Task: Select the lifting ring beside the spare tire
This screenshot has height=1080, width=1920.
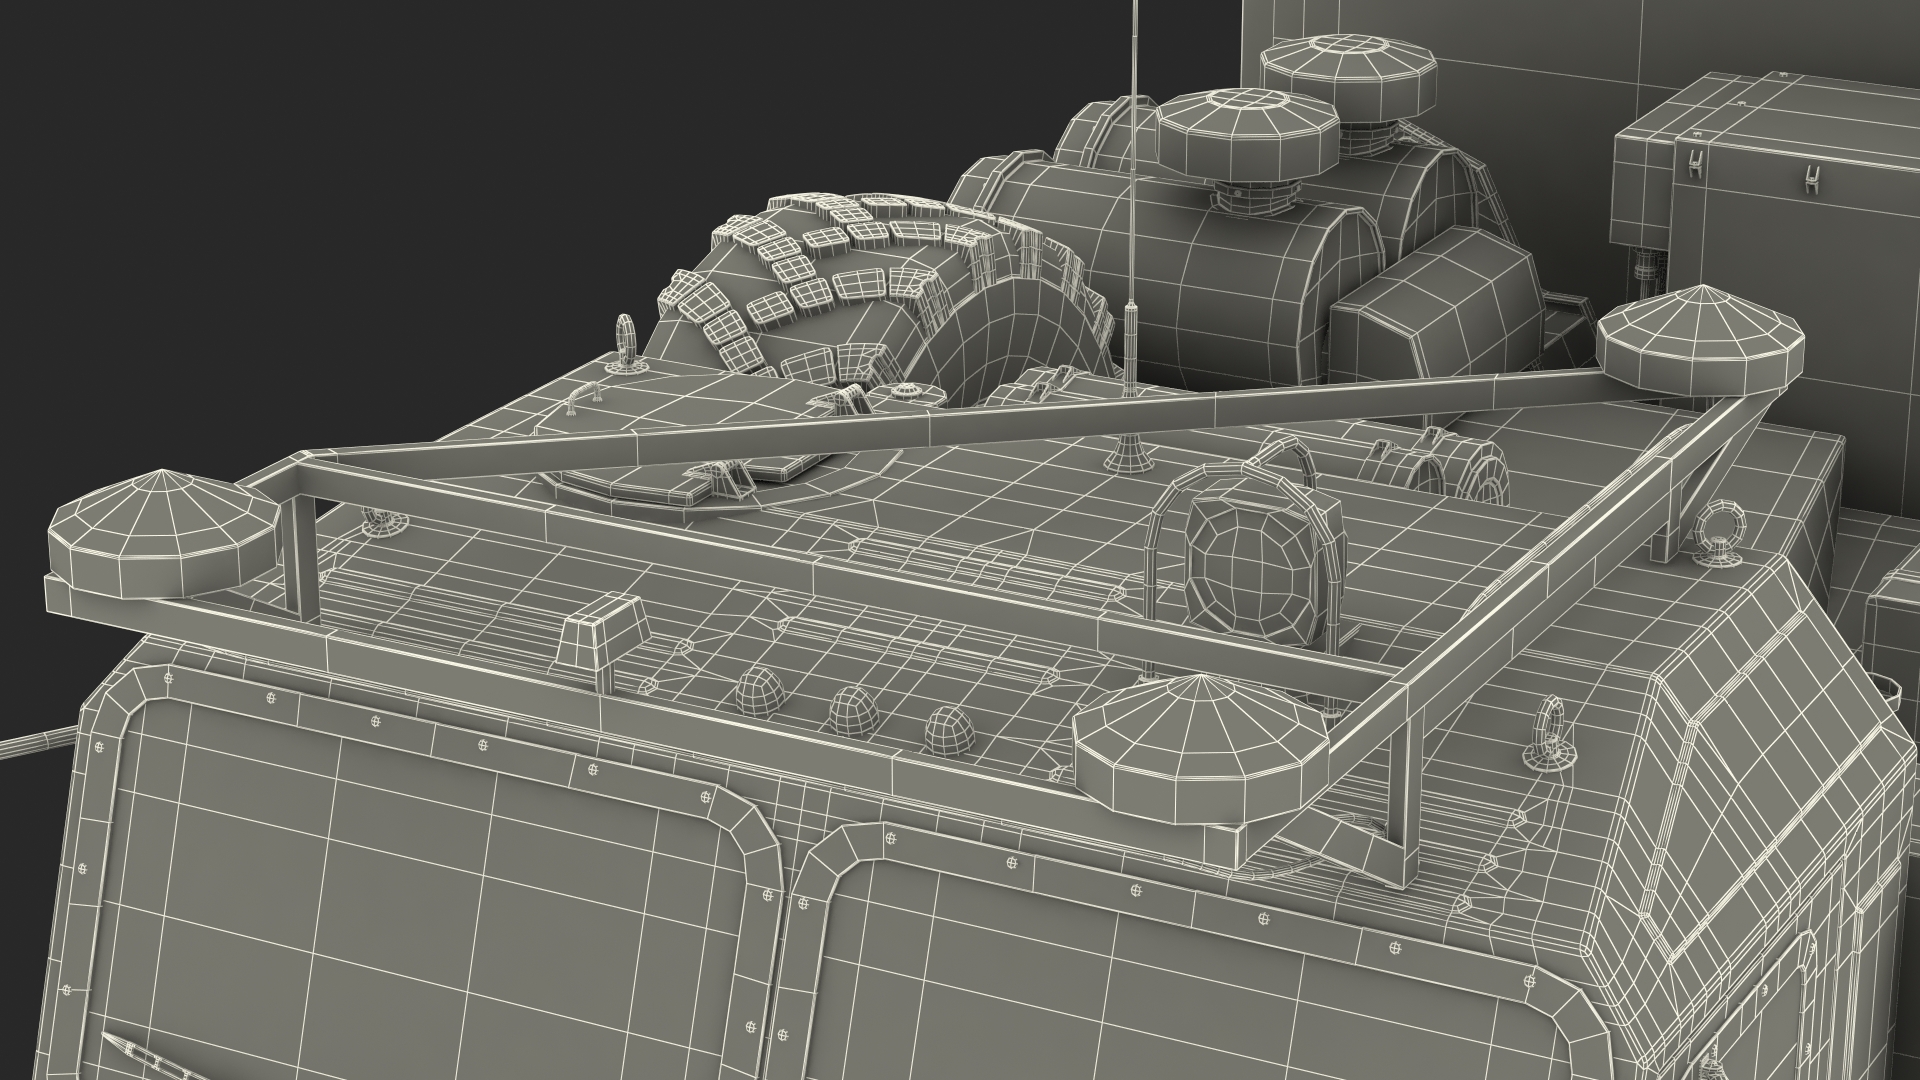Action: 628,342
